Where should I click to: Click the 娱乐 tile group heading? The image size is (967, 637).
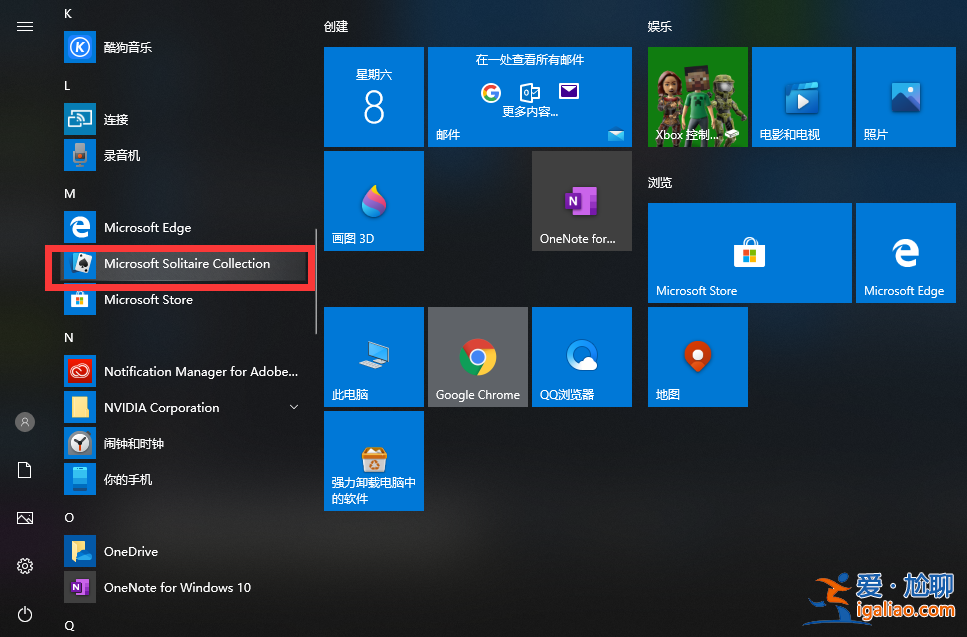click(660, 26)
